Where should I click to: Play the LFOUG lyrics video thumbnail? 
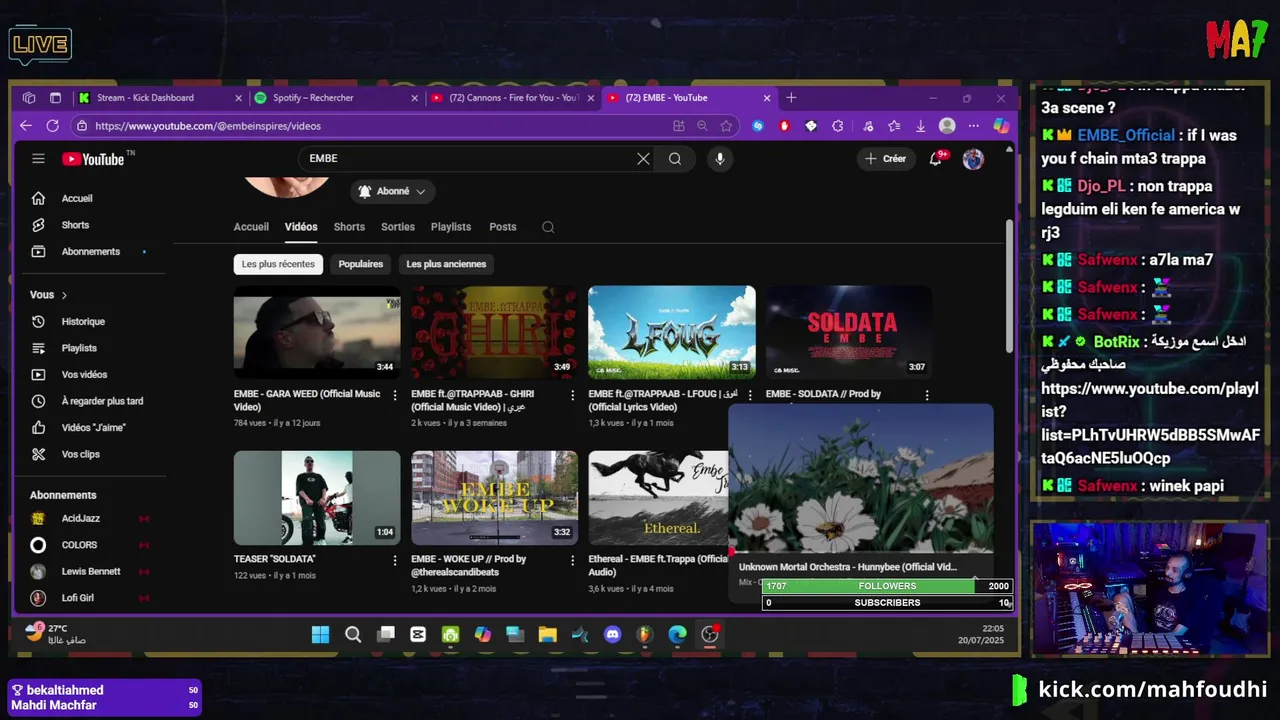point(672,333)
